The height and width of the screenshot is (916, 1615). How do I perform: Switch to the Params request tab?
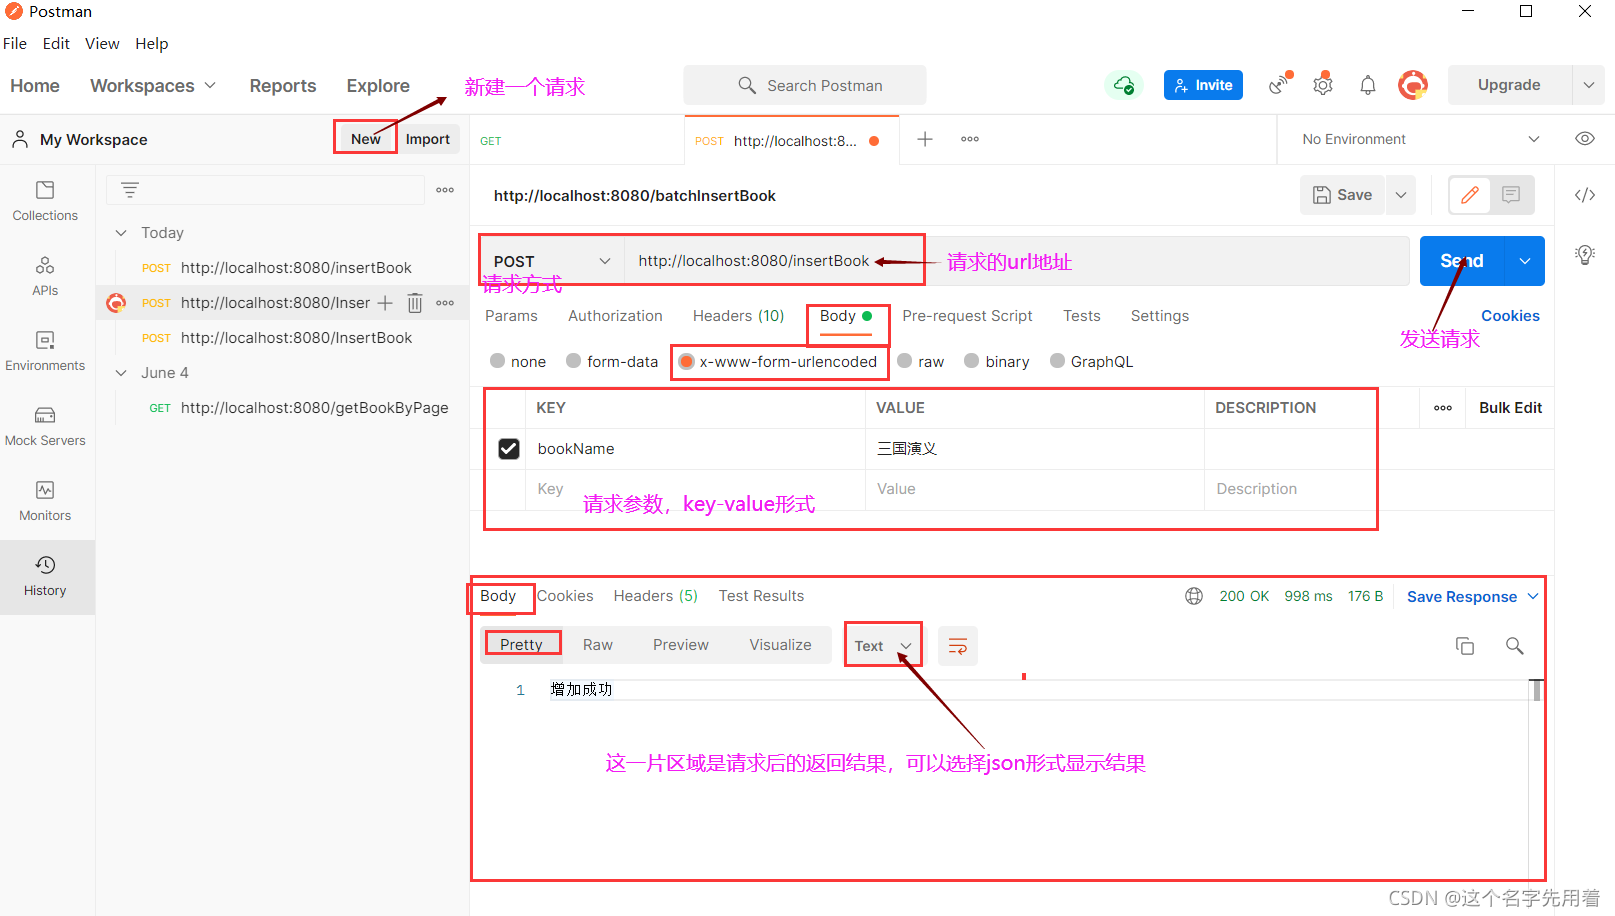511,316
